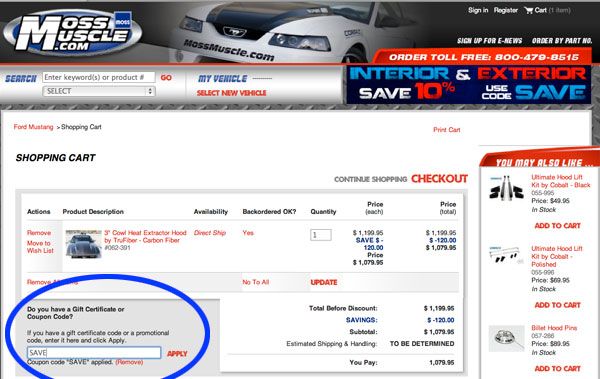
Task: Remove the applied SAVE coupon code
Action: click(129, 362)
